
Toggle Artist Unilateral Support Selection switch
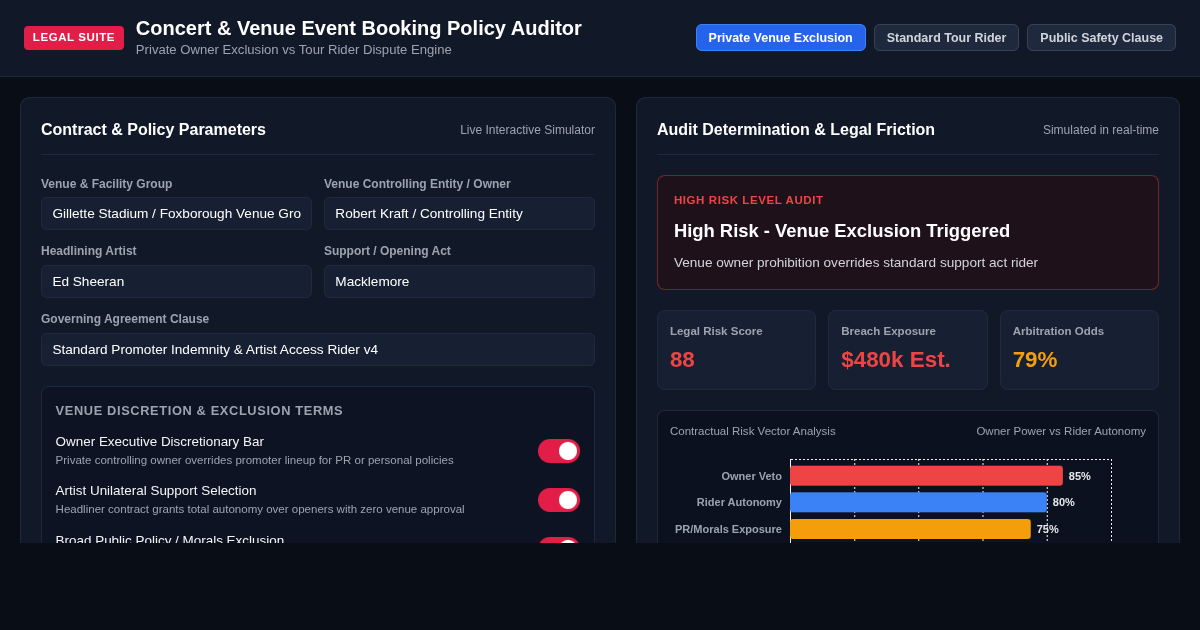[x=559, y=500]
